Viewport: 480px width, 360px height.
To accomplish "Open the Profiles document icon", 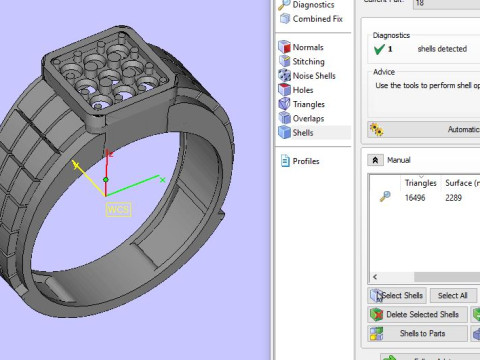I will (x=285, y=161).
